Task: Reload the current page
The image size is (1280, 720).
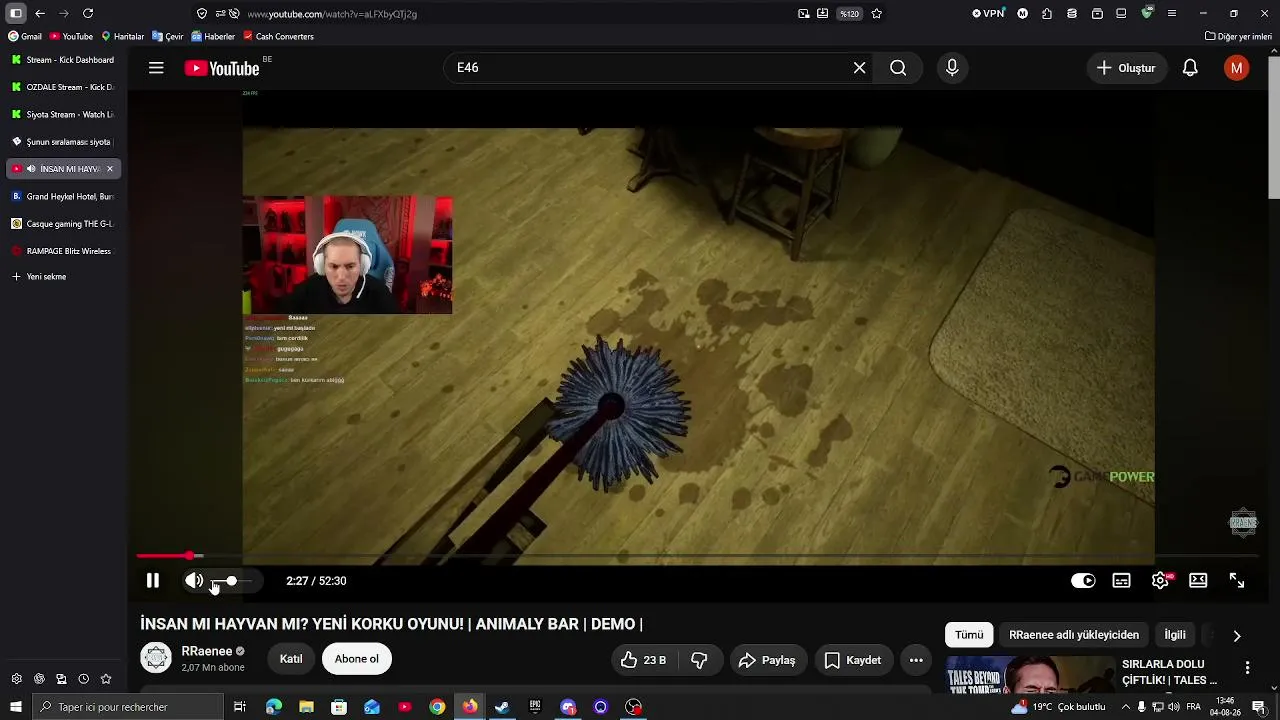Action: point(88,14)
